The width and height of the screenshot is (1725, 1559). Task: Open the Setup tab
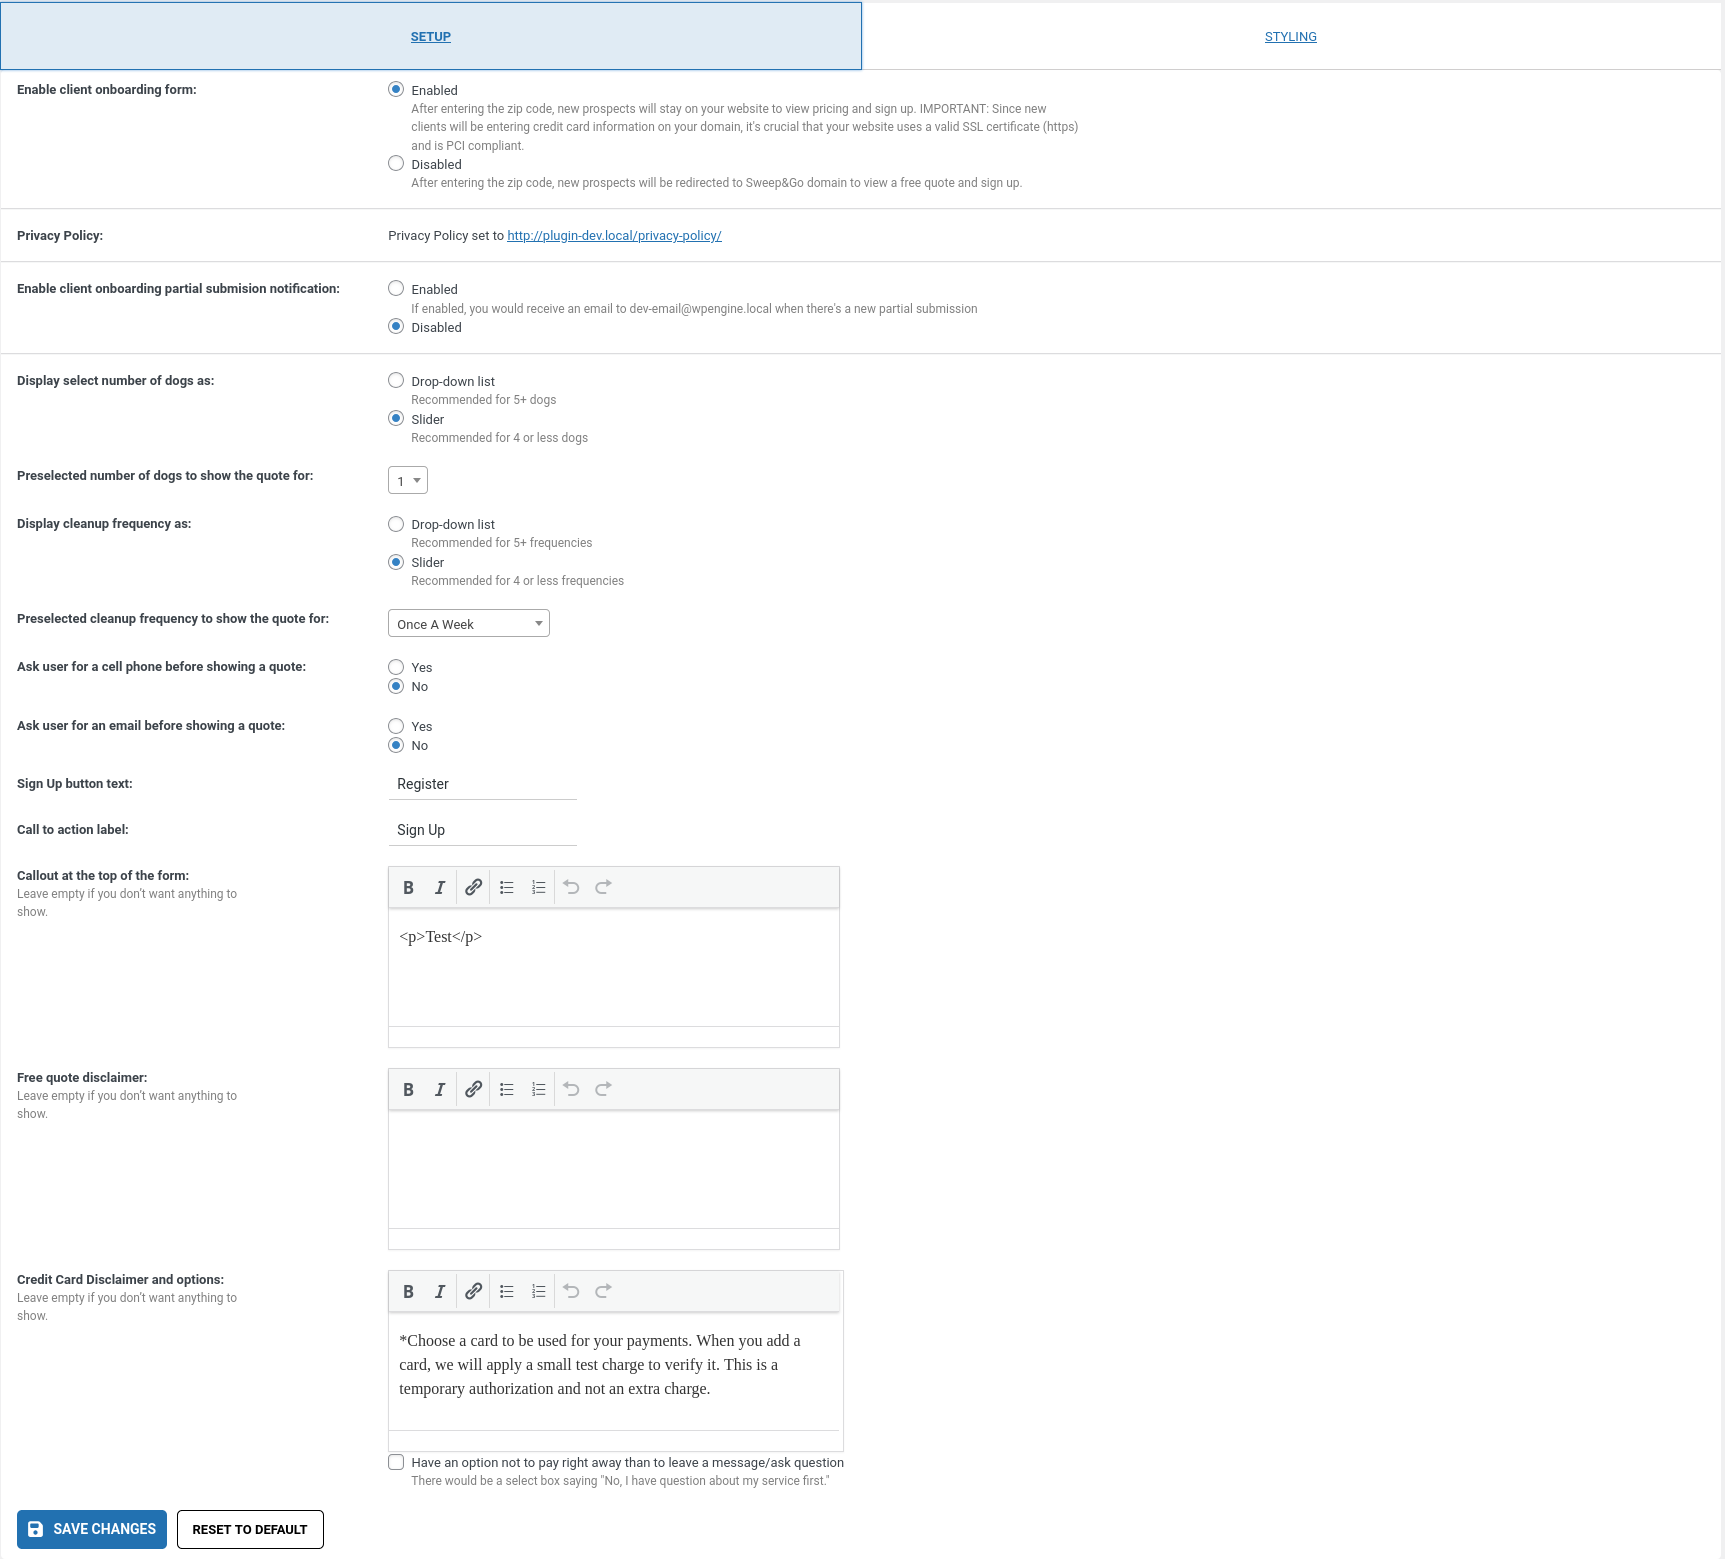tap(431, 37)
